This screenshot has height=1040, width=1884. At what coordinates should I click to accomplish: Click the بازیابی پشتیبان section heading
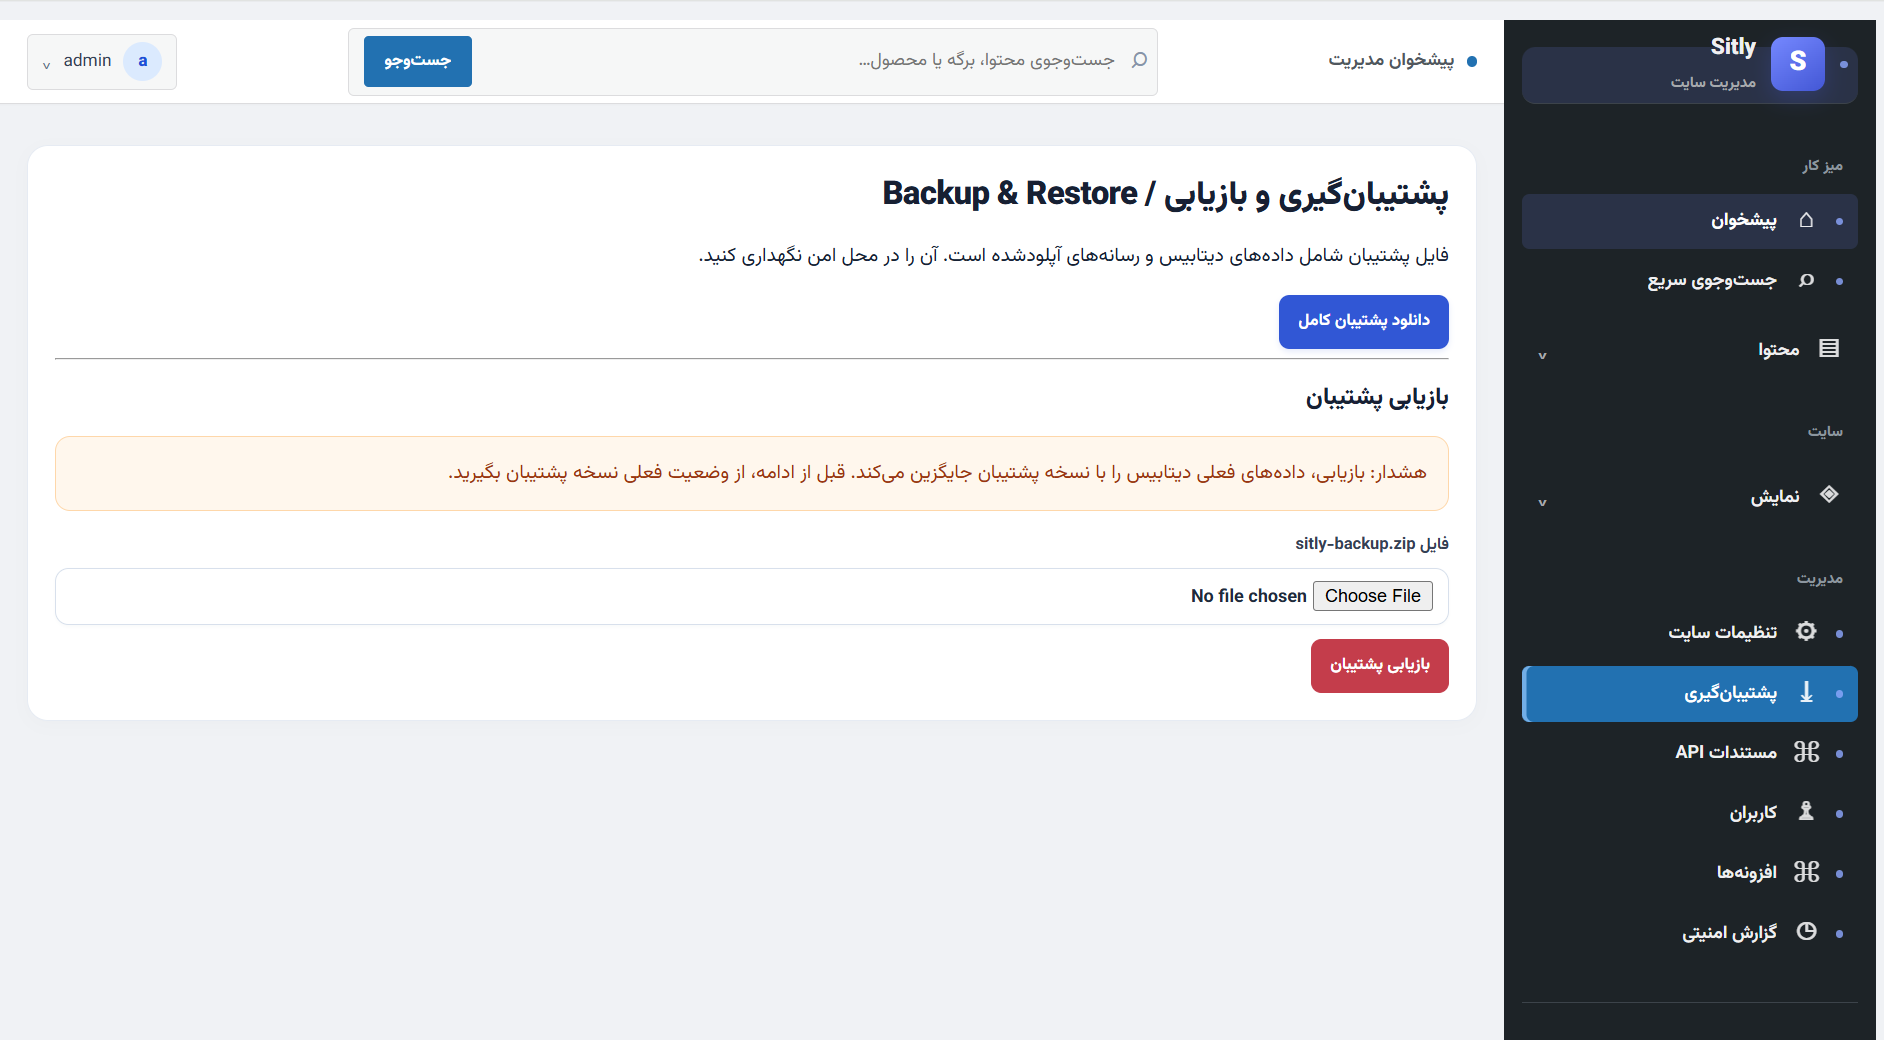(x=1376, y=398)
